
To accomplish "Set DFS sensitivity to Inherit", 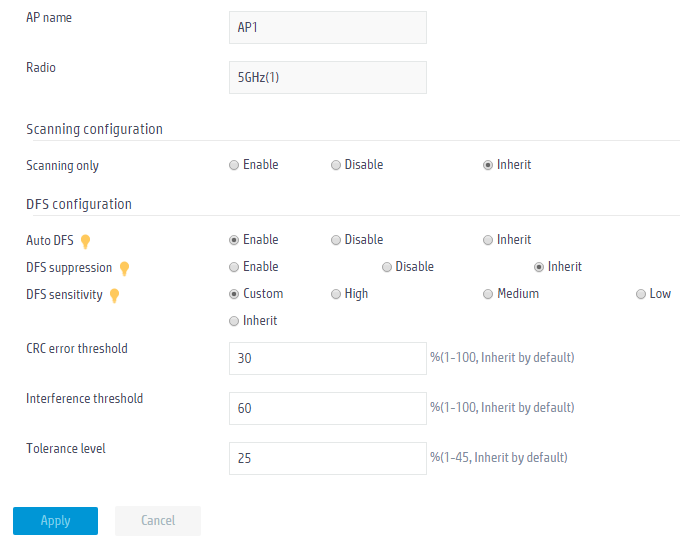I will click(x=234, y=321).
